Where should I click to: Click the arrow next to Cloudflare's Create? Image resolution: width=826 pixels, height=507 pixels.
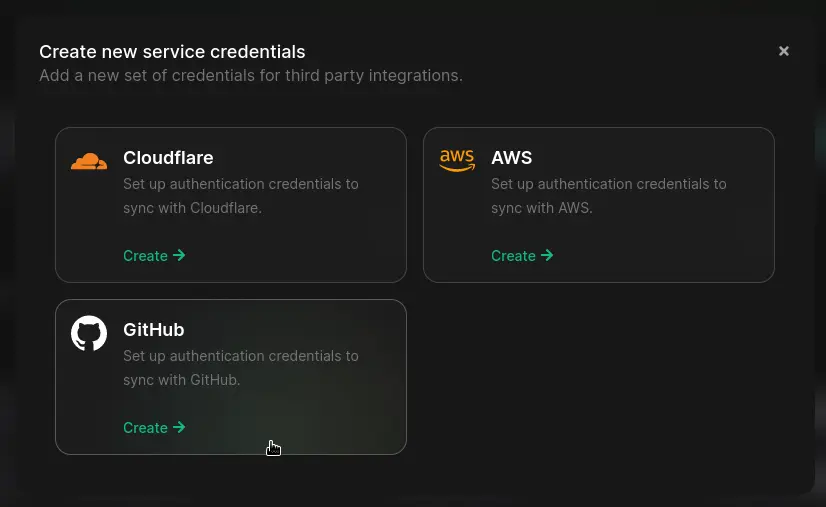[179, 255]
